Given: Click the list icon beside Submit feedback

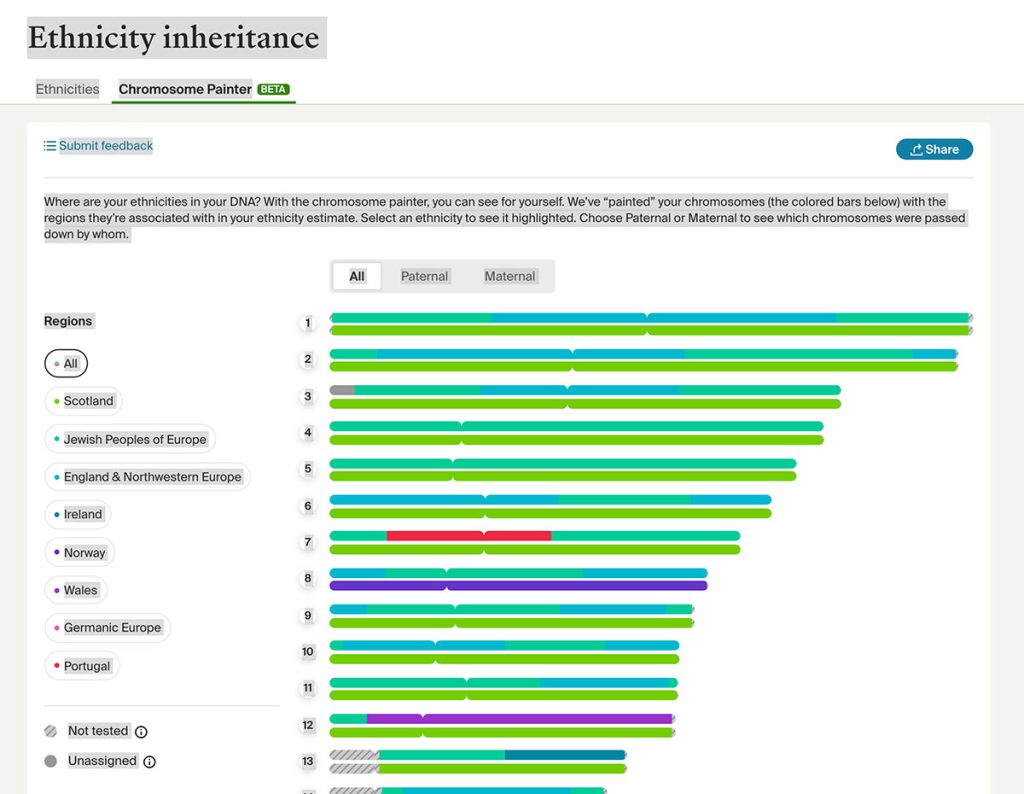Looking at the screenshot, I should [x=48, y=145].
